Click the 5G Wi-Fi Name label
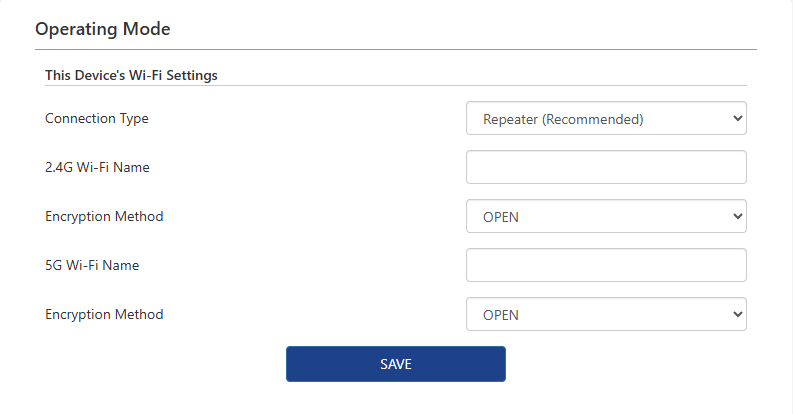The width and height of the screenshot is (793, 414). (92, 265)
